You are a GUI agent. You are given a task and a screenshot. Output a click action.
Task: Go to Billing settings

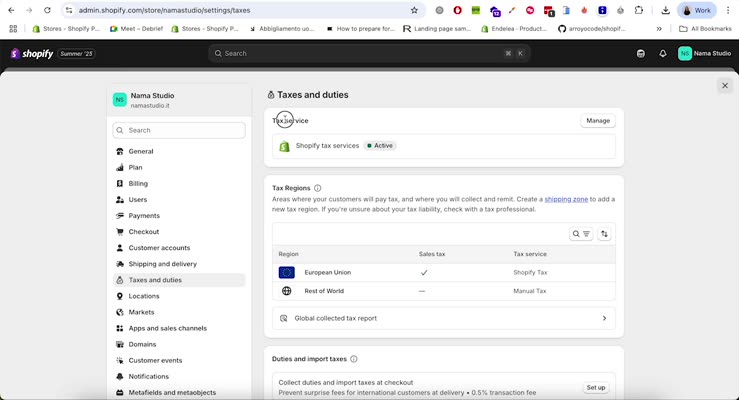[x=179, y=183]
